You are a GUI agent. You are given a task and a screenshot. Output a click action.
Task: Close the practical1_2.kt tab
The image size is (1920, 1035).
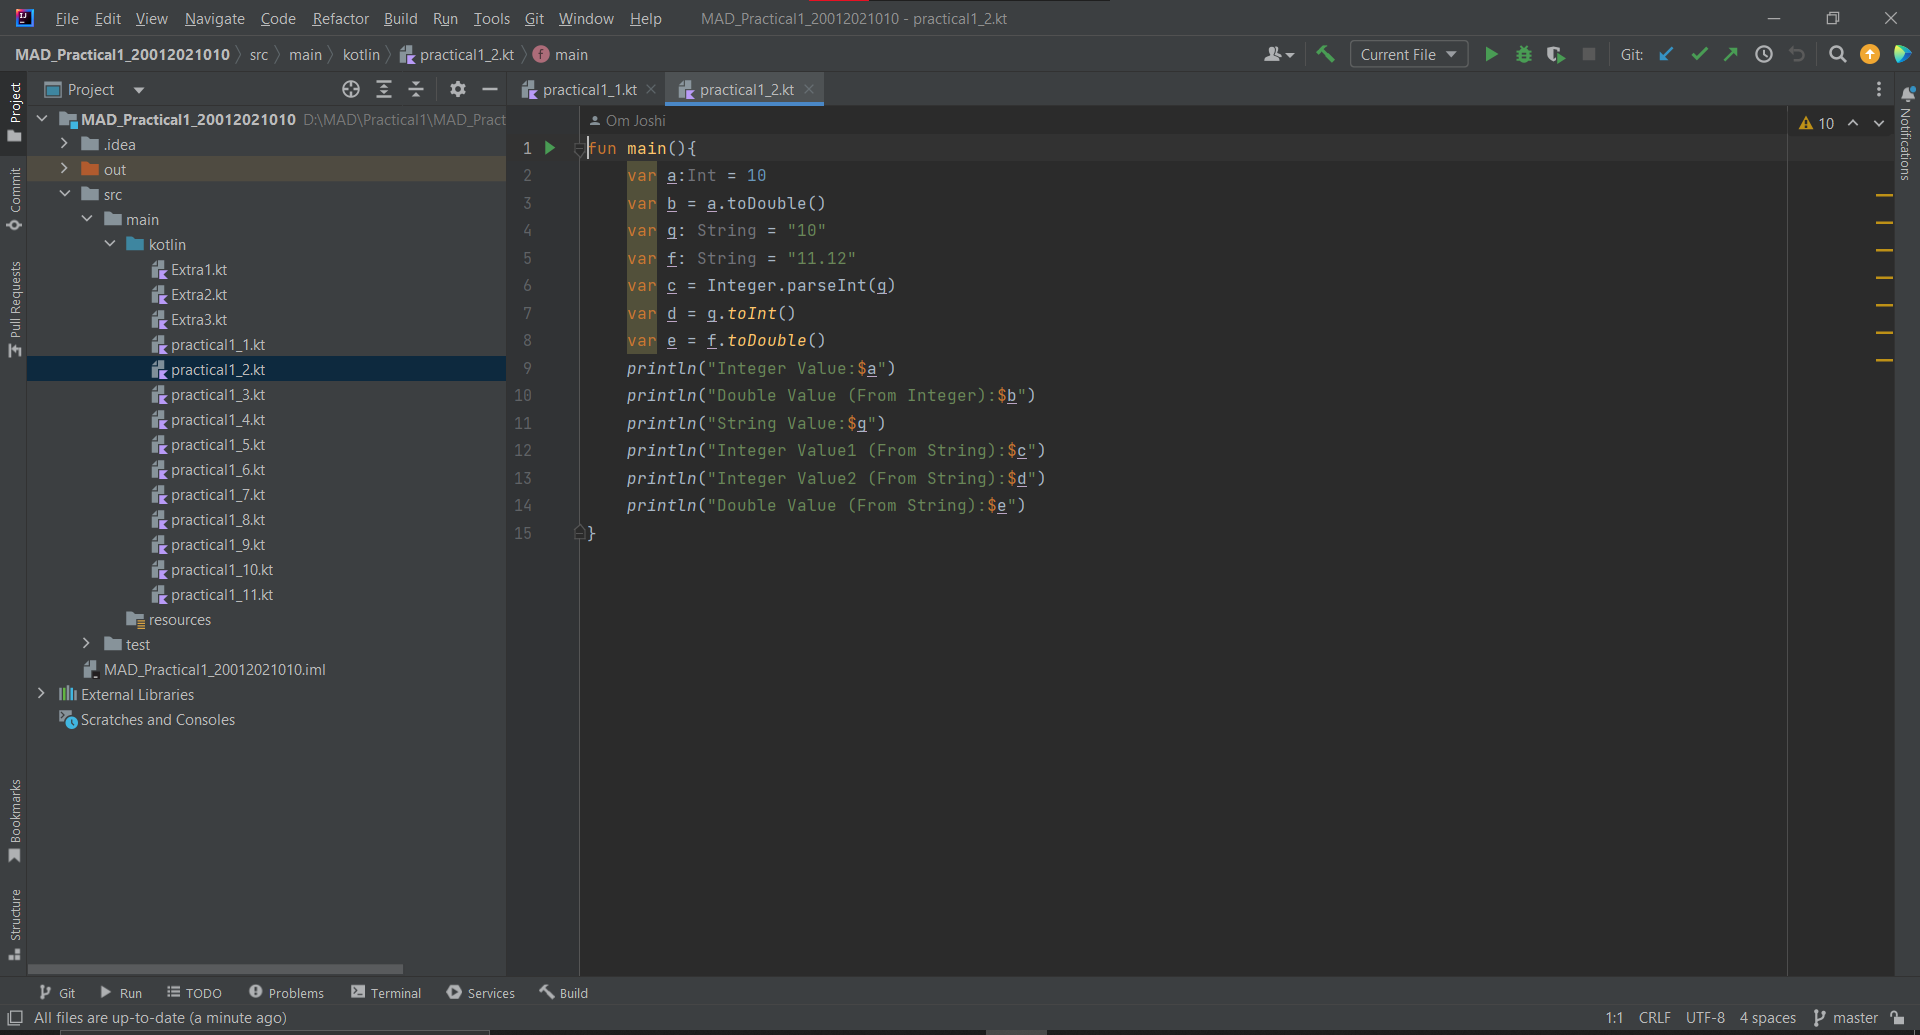click(809, 89)
